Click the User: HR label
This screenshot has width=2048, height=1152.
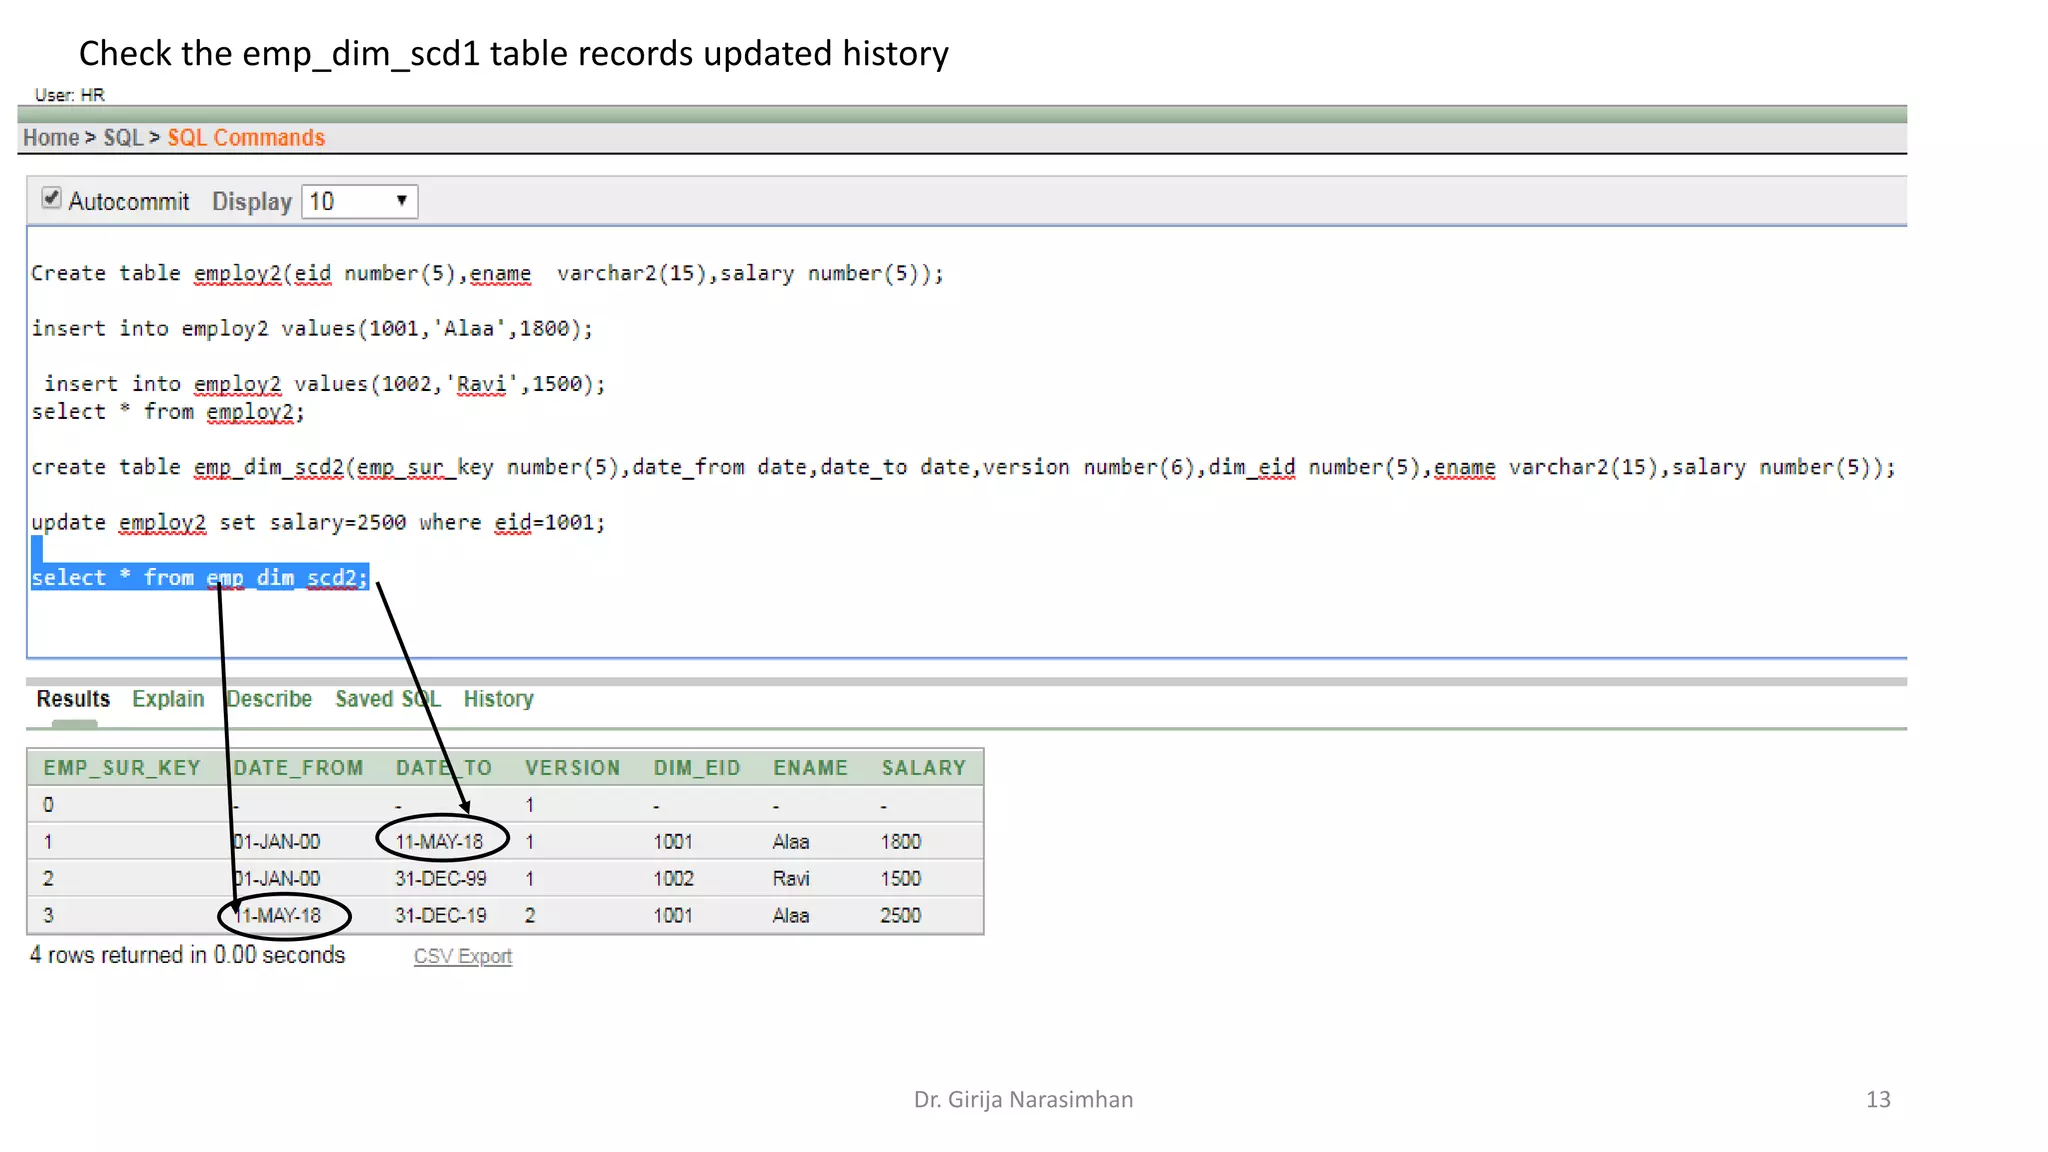tap(70, 95)
